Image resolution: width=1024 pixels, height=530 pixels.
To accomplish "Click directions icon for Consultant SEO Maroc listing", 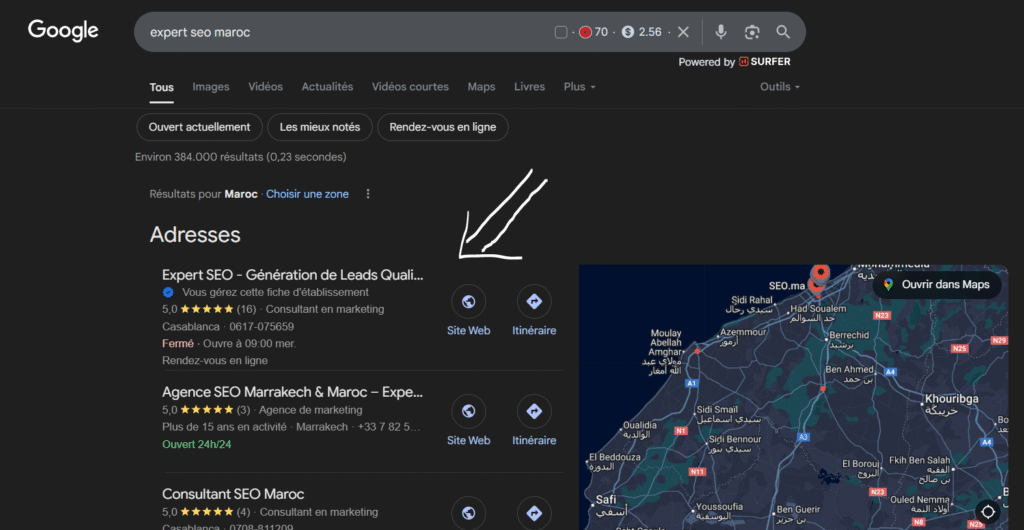I will 534,513.
